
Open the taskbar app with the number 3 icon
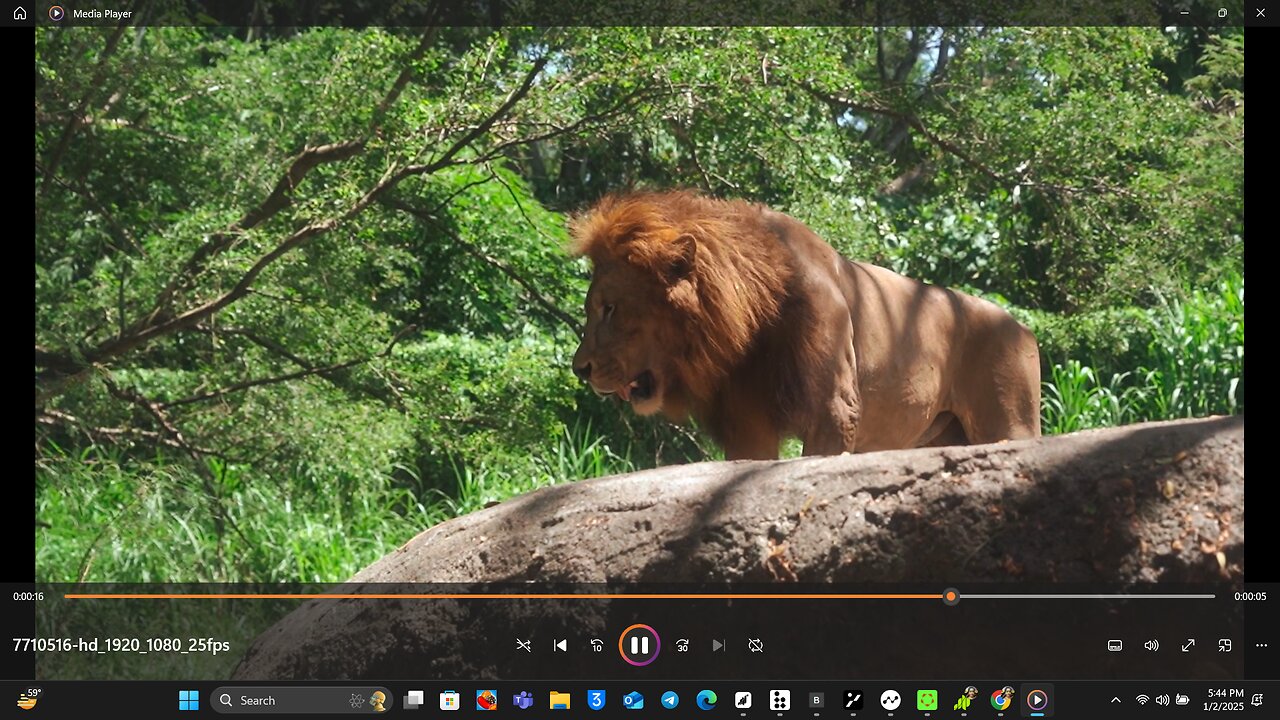(596, 700)
